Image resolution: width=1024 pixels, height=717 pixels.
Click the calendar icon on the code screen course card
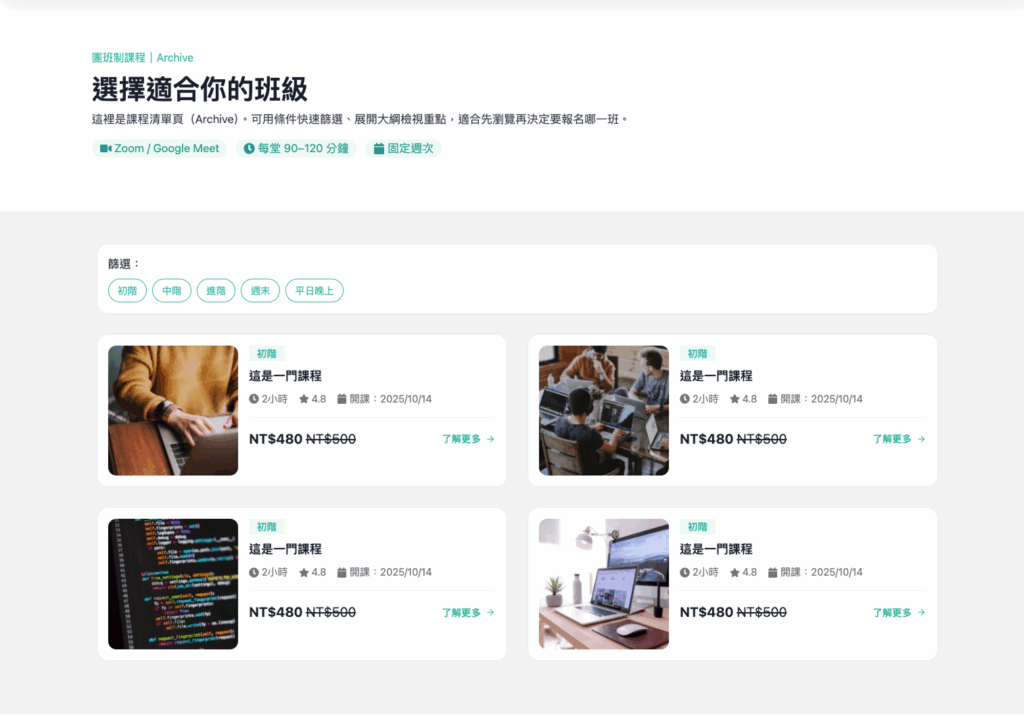click(x=342, y=573)
